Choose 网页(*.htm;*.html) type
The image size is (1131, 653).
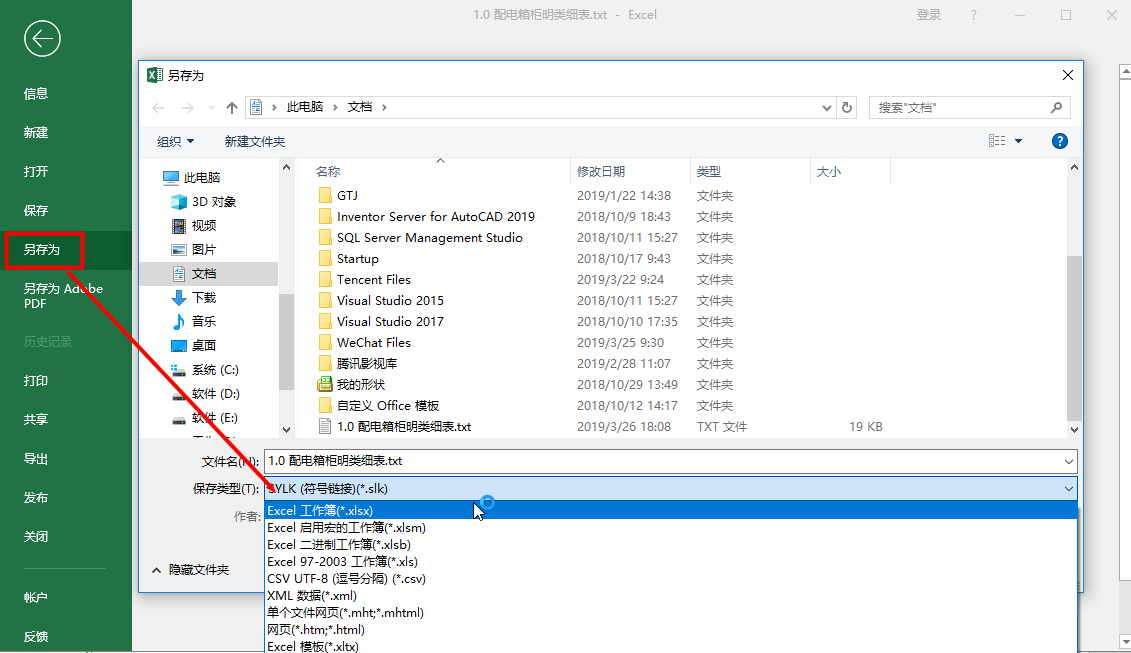click(x=671, y=629)
